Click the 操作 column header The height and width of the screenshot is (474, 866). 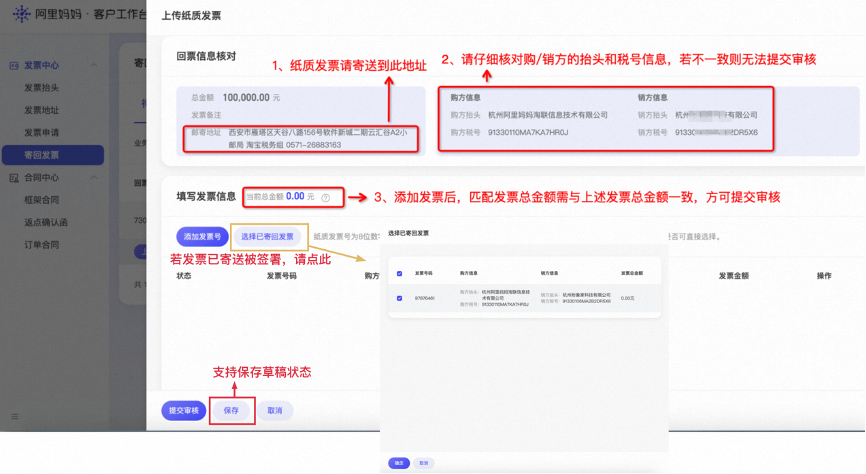(824, 276)
